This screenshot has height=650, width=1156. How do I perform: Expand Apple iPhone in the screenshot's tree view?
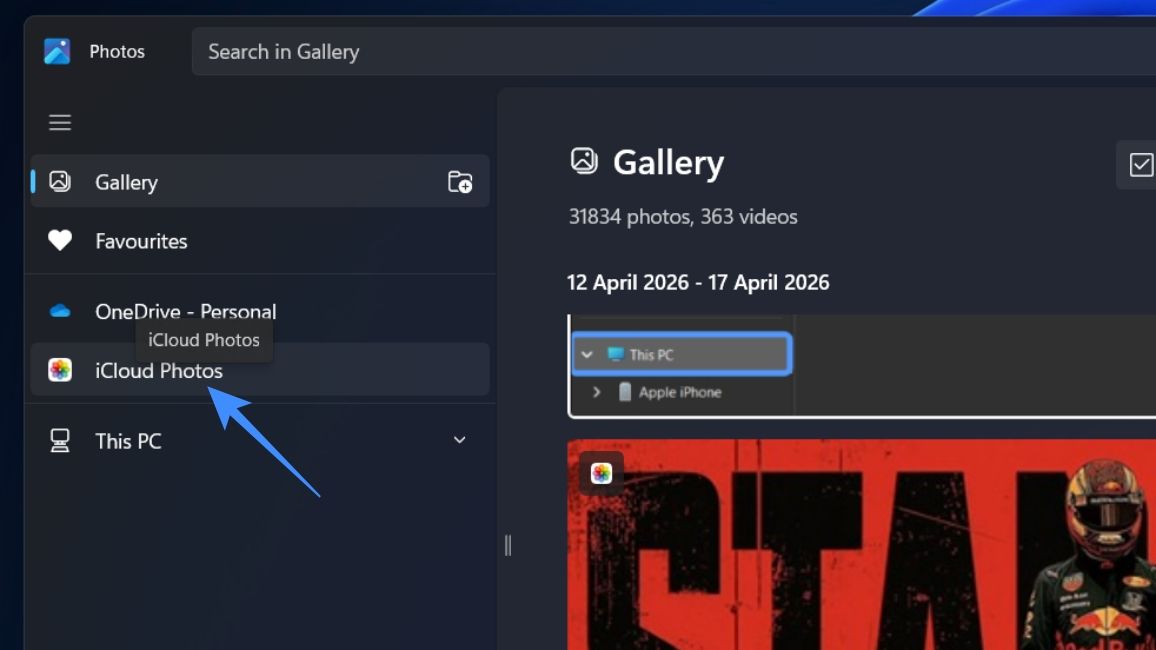[597, 392]
